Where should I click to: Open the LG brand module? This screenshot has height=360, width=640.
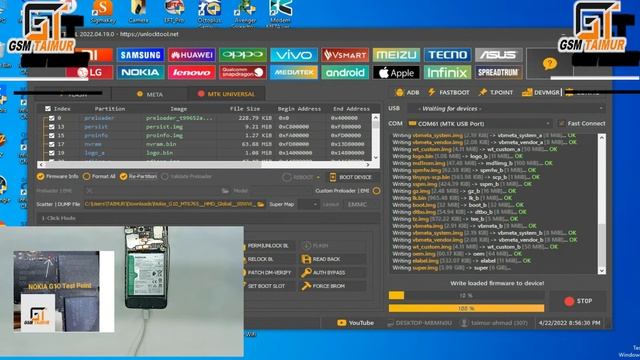coord(90,73)
